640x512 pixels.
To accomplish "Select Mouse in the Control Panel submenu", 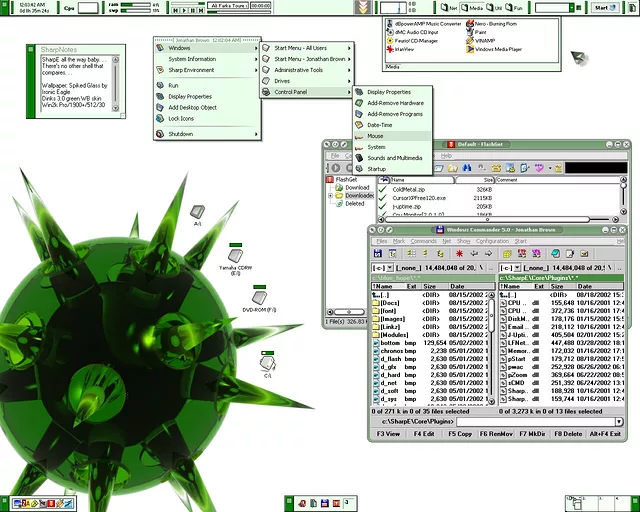I will tap(375, 136).
